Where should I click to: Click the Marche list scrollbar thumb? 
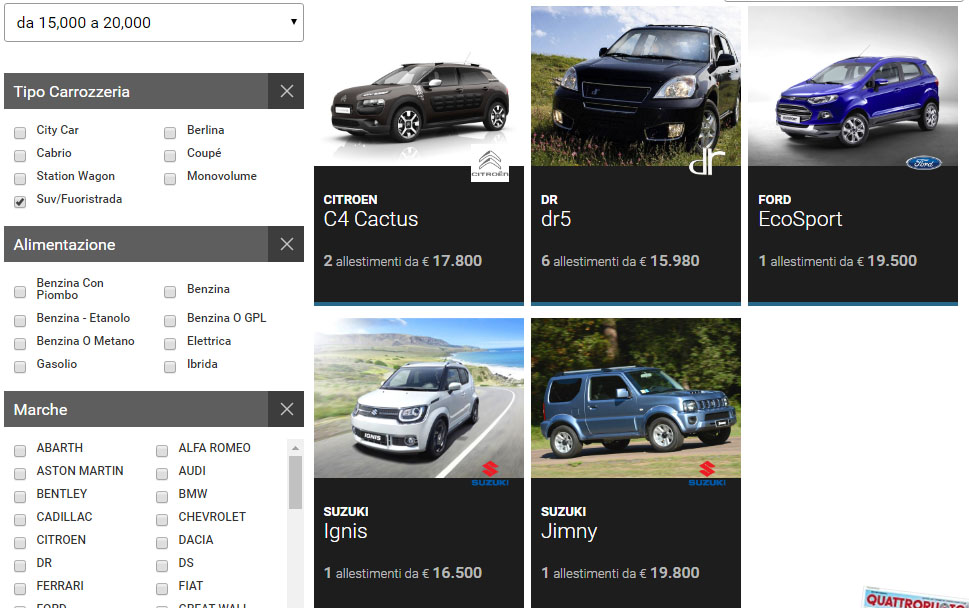295,483
